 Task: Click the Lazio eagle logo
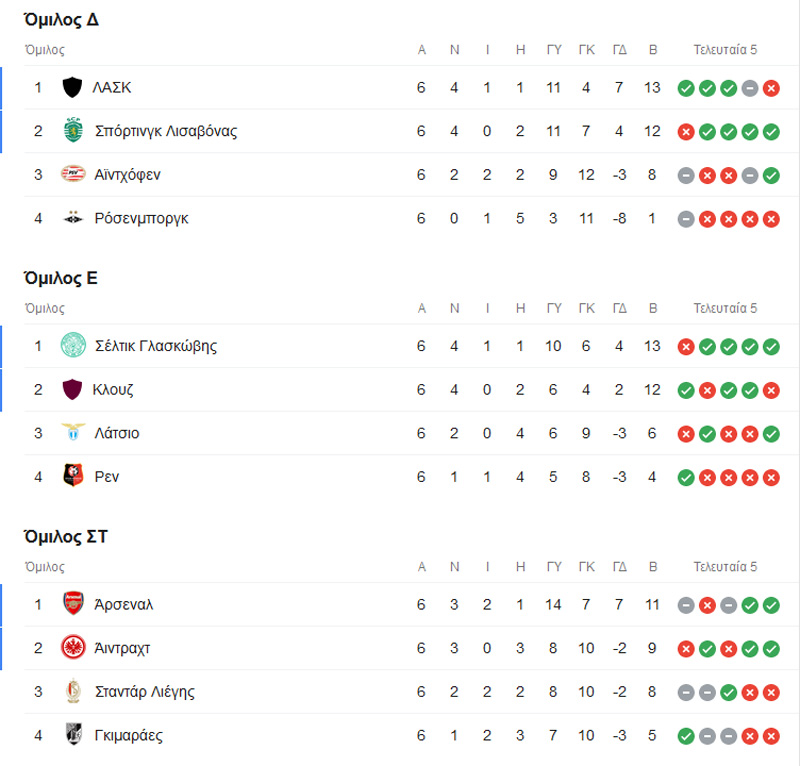[72, 433]
